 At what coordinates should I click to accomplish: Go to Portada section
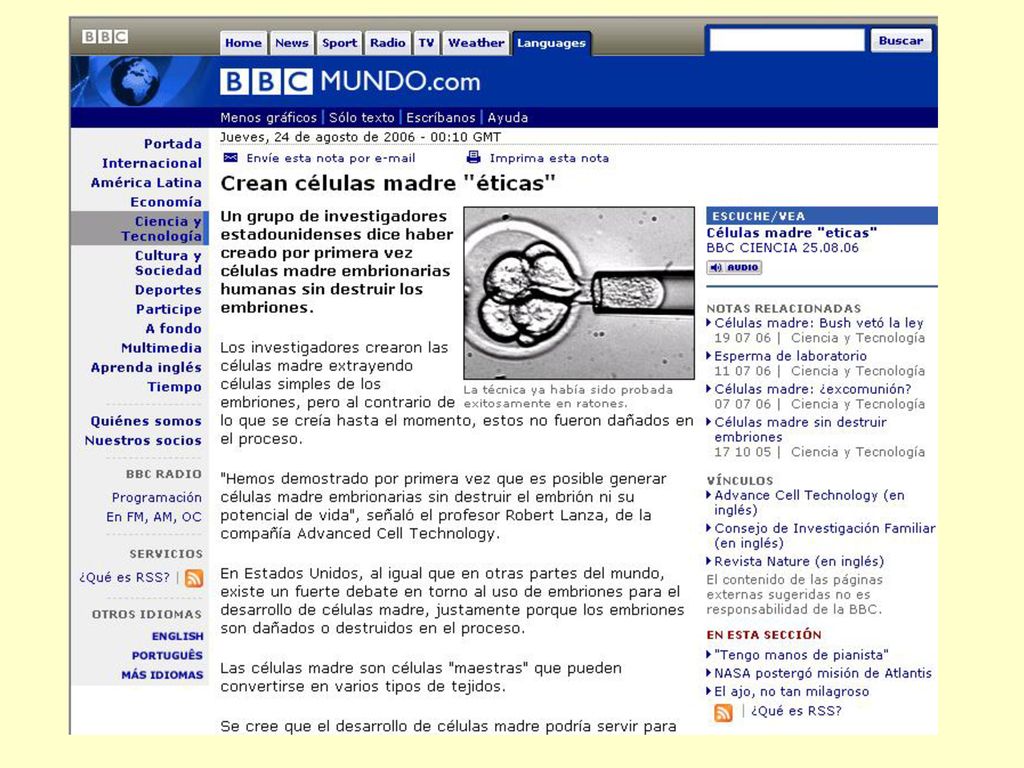pyautogui.click(x=172, y=143)
